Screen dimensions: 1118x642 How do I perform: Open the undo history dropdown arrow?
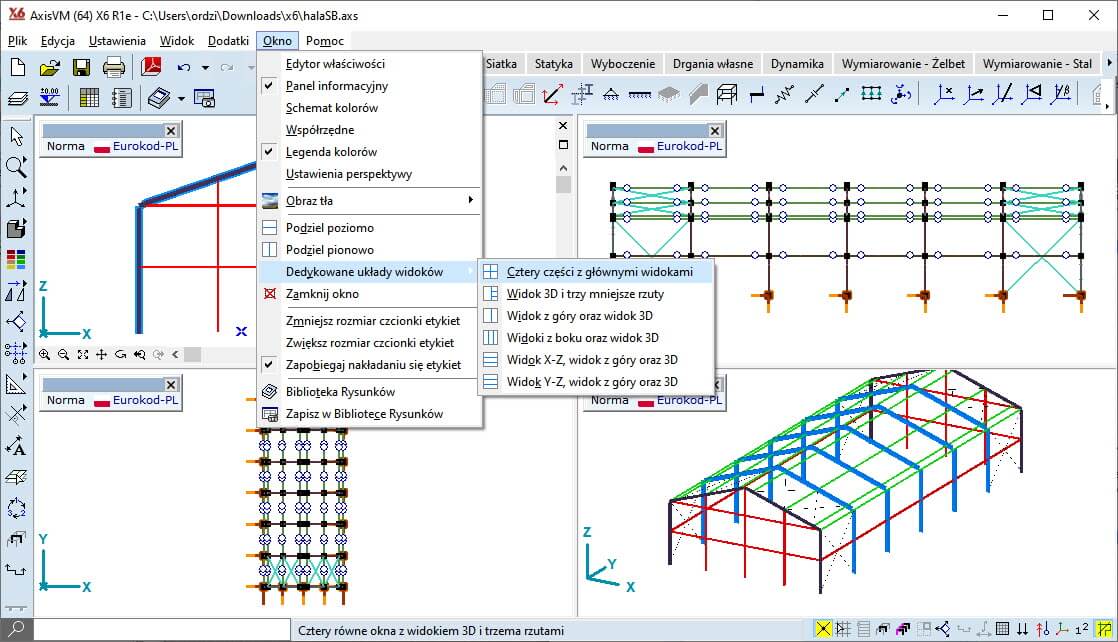(x=205, y=68)
